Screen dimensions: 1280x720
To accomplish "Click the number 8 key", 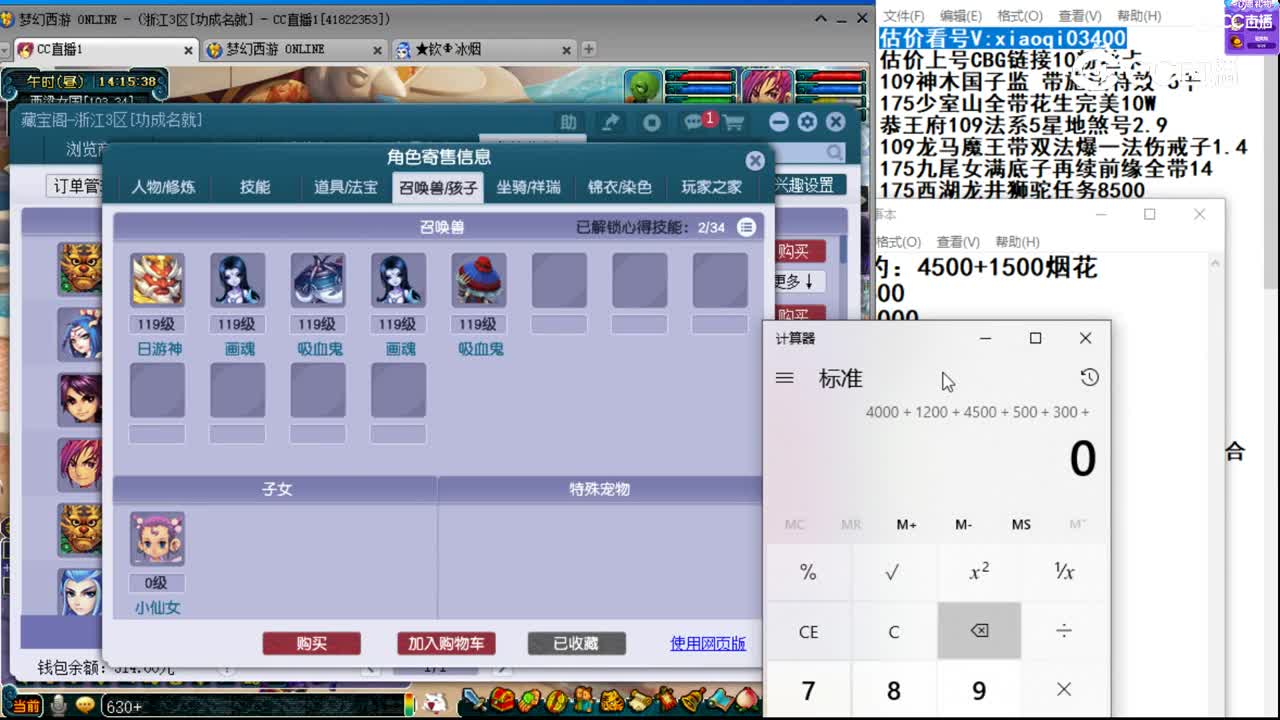I will (893, 690).
